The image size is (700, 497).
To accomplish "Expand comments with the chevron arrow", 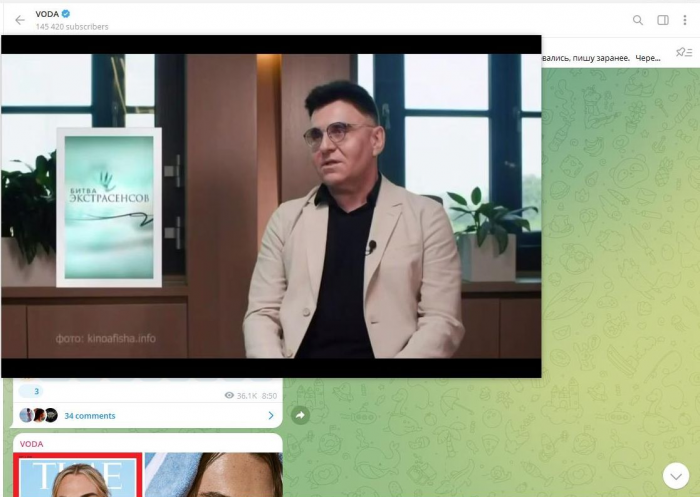I will (271, 416).
